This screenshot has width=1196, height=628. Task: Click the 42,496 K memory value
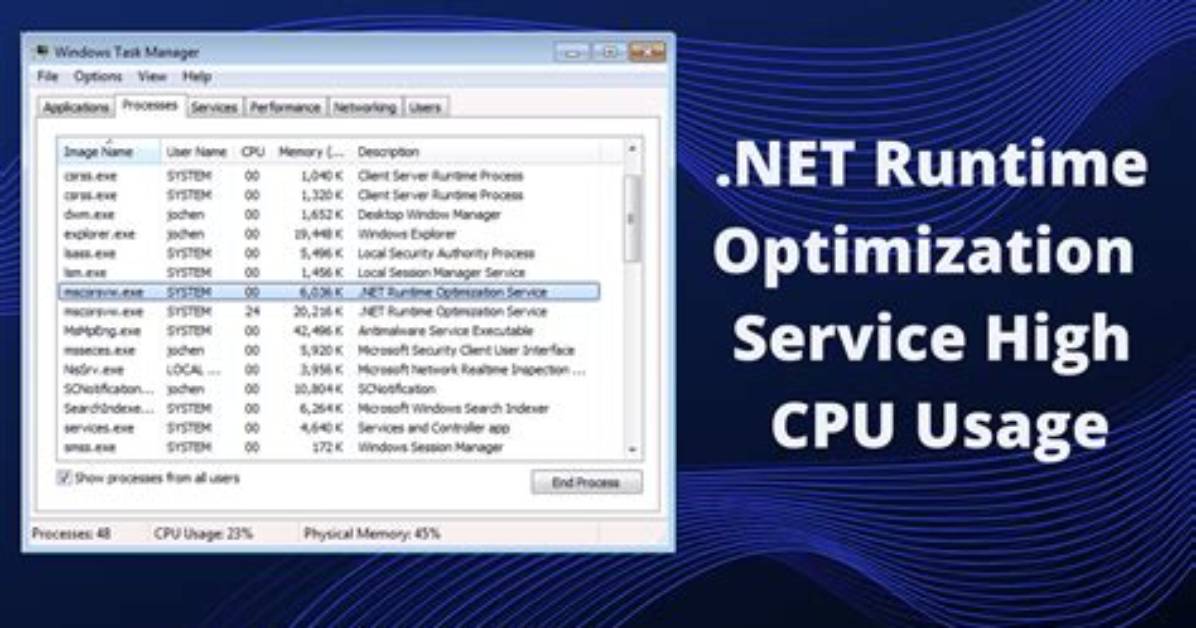click(x=318, y=331)
